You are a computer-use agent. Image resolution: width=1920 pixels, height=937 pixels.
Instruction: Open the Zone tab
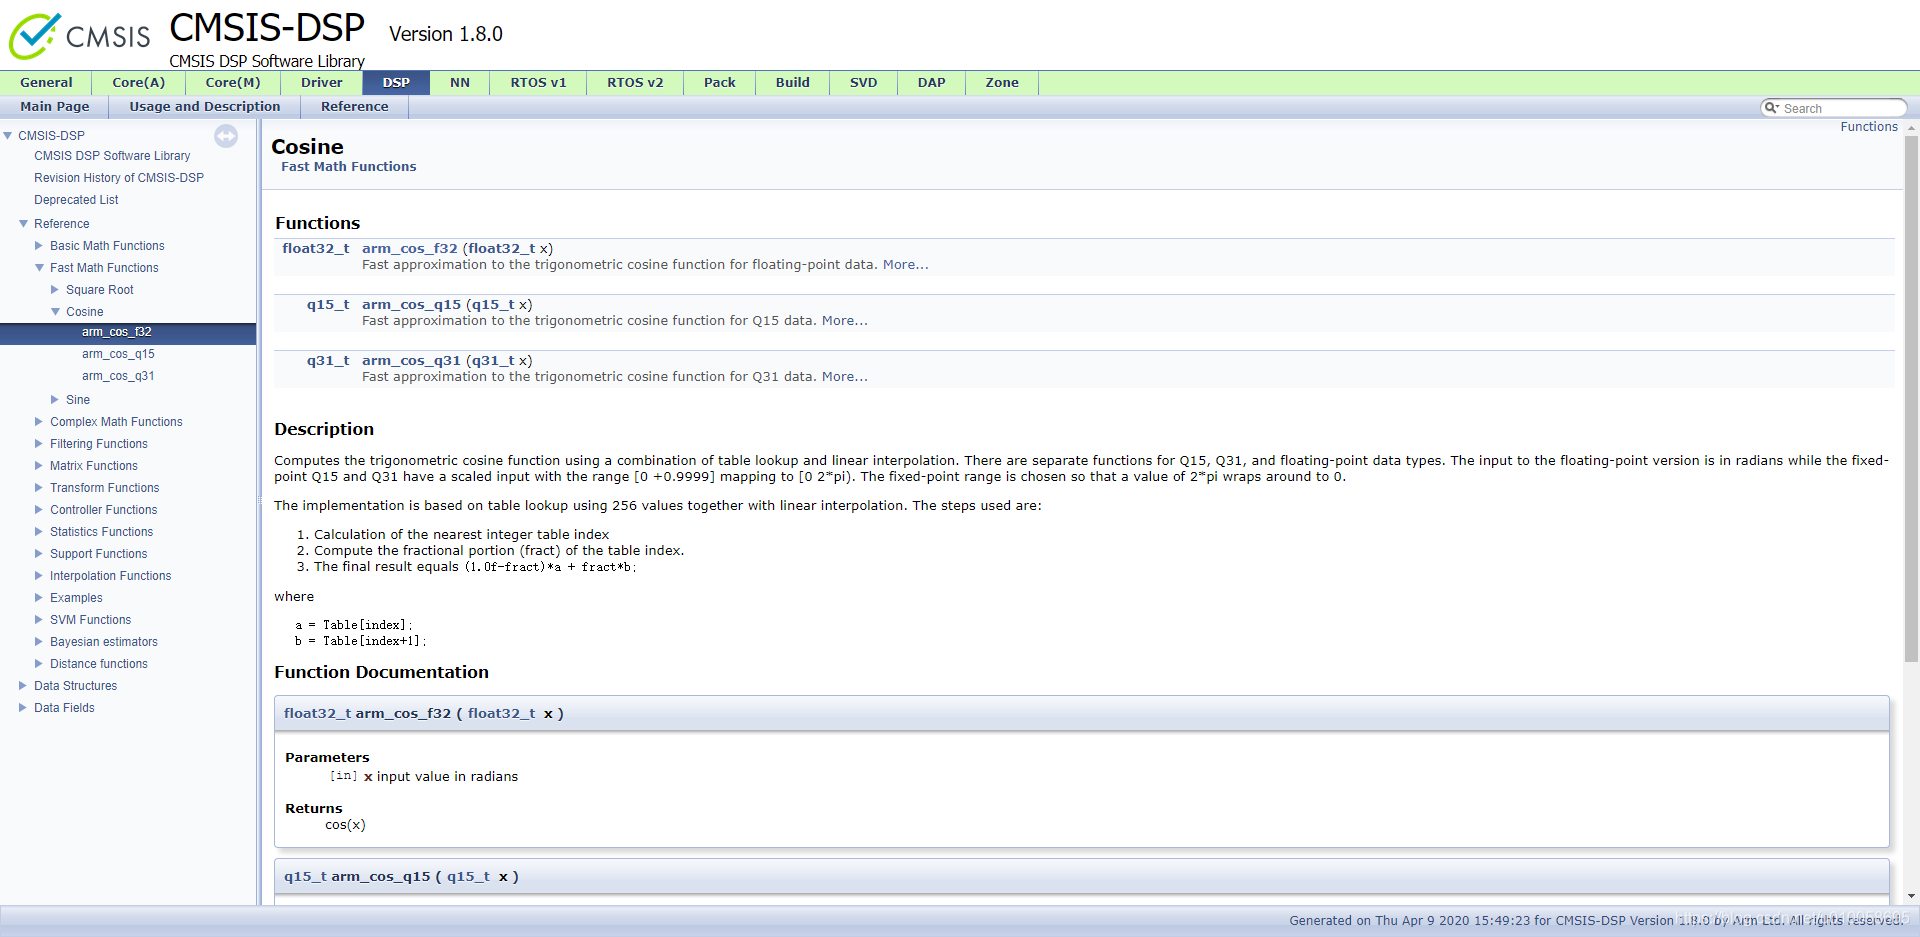[1002, 83]
